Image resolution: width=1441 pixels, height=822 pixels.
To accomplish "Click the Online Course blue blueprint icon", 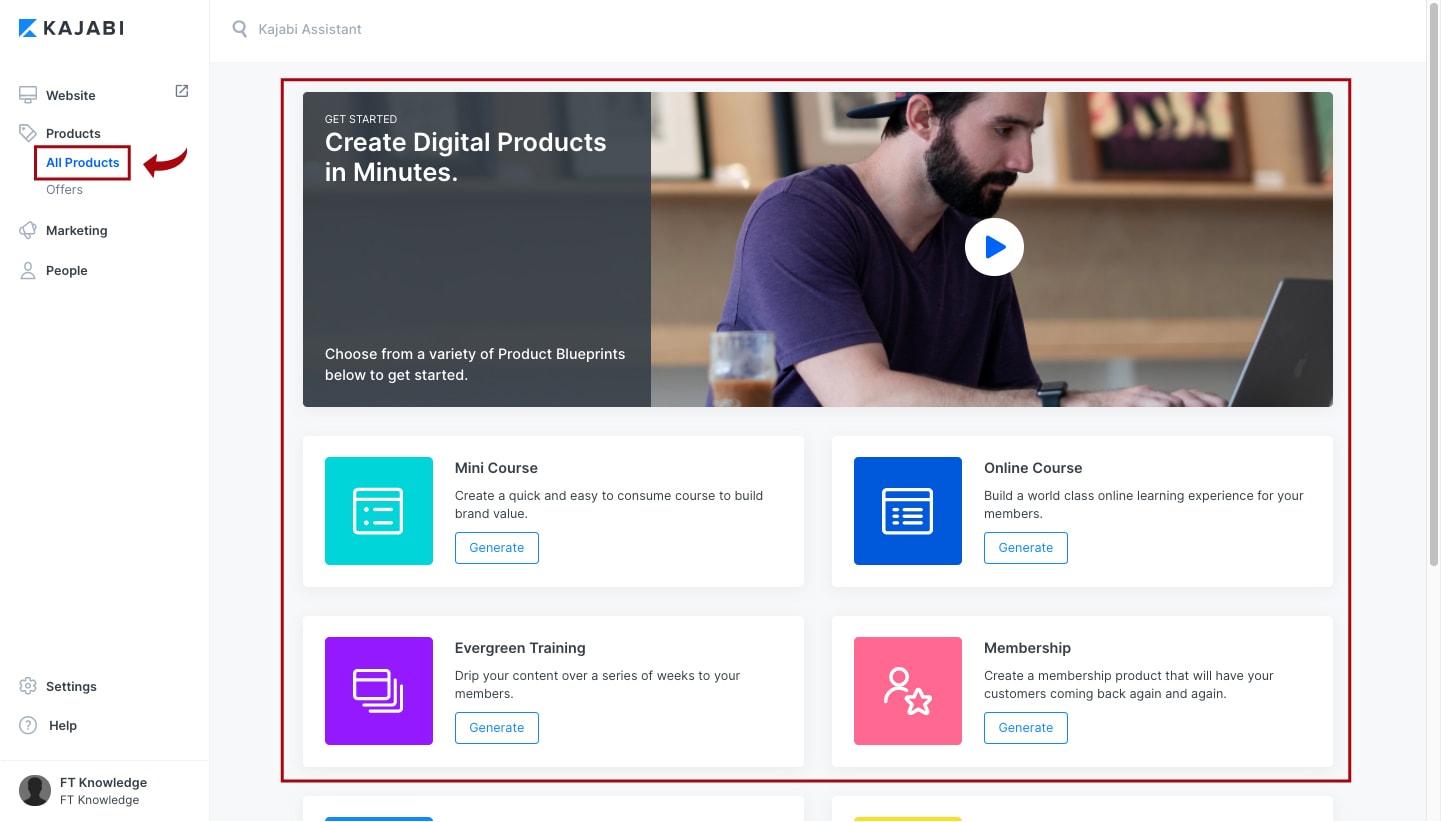I will point(907,511).
